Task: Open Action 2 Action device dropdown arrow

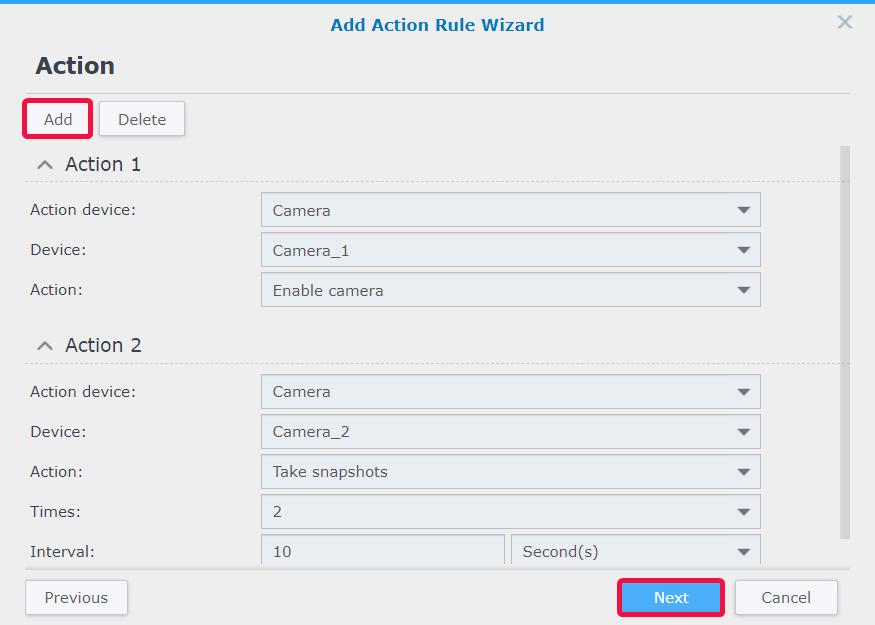Action: pos(743,392)
